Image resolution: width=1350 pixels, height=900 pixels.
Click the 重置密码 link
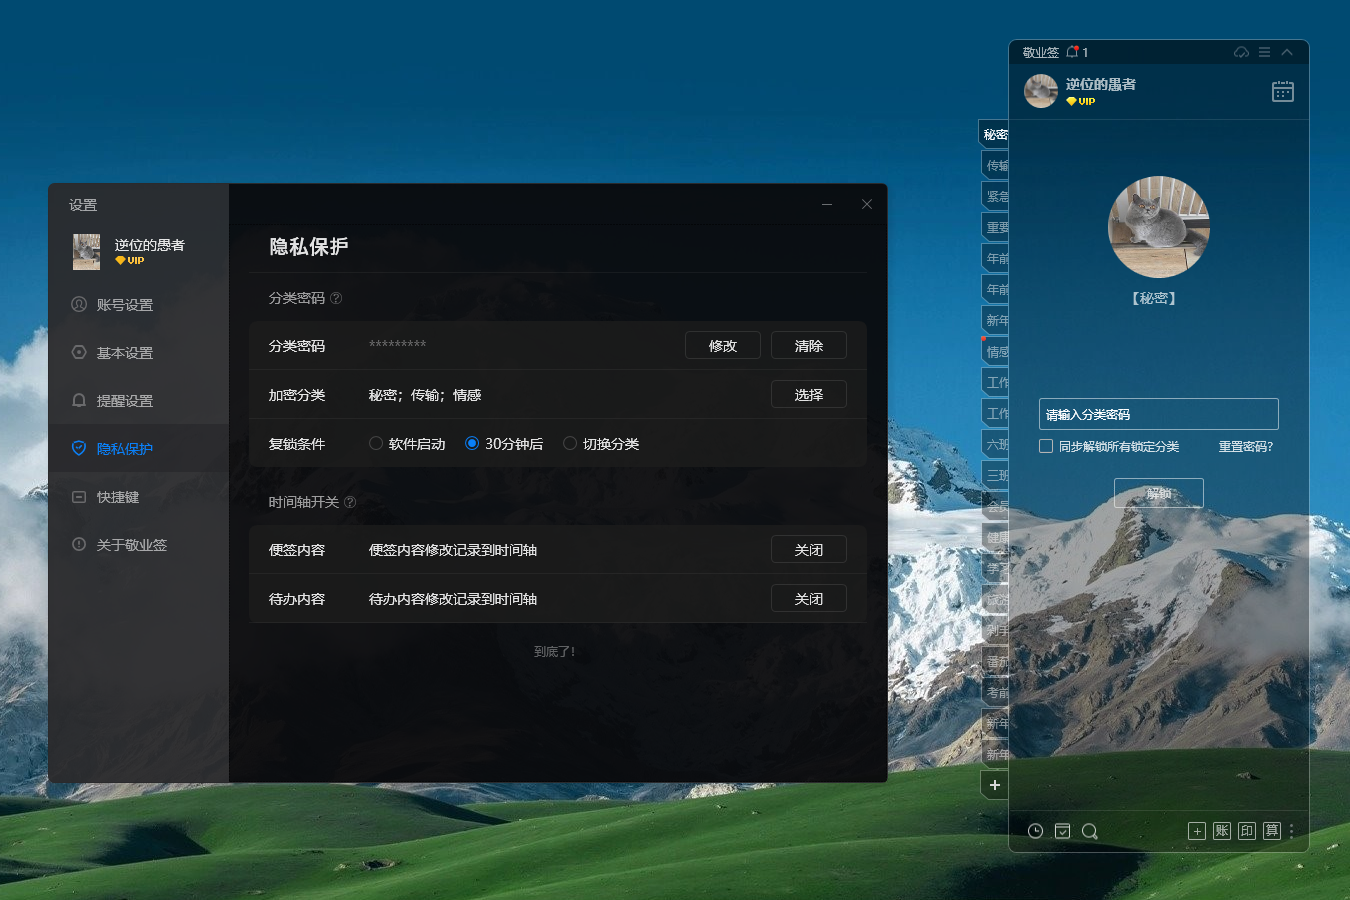click(1244, 448)
